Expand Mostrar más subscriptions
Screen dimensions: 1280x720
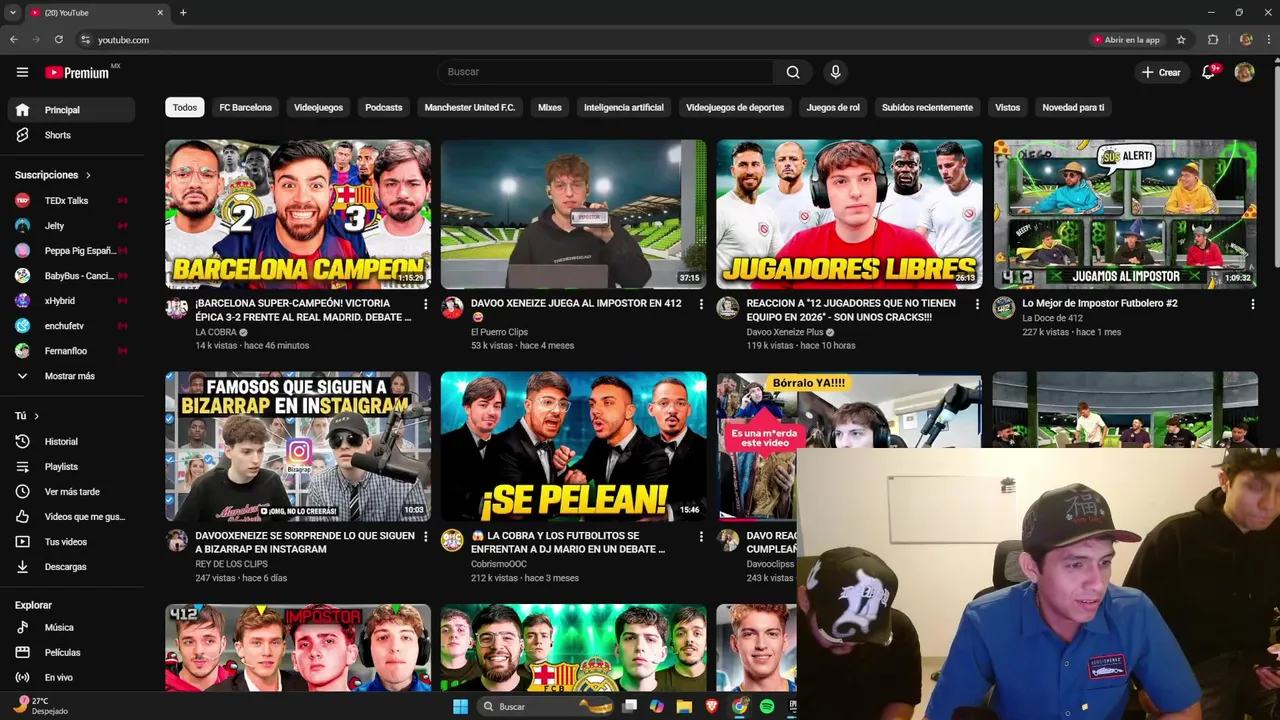pyautogui.click(x=70, y=376)
